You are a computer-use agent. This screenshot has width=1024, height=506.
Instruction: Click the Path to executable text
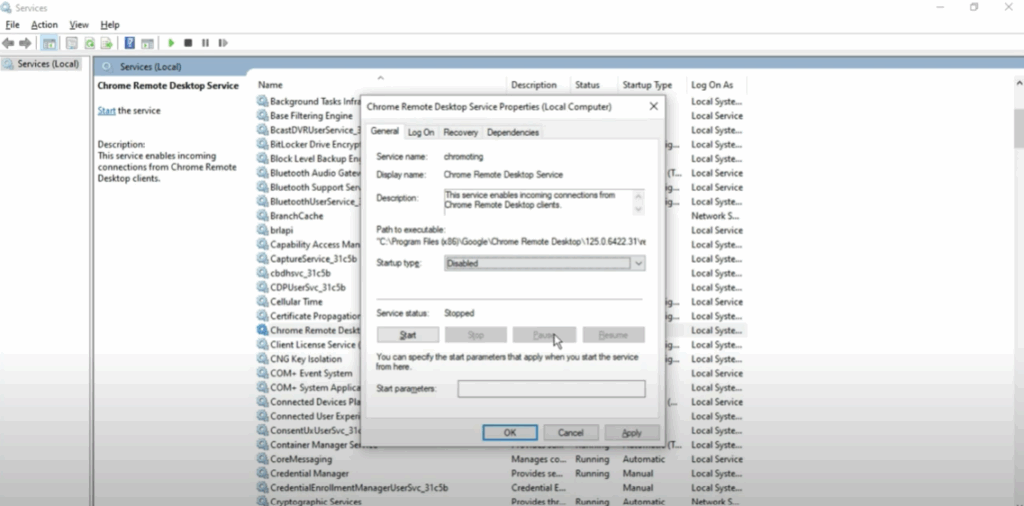tap(511, 241)
